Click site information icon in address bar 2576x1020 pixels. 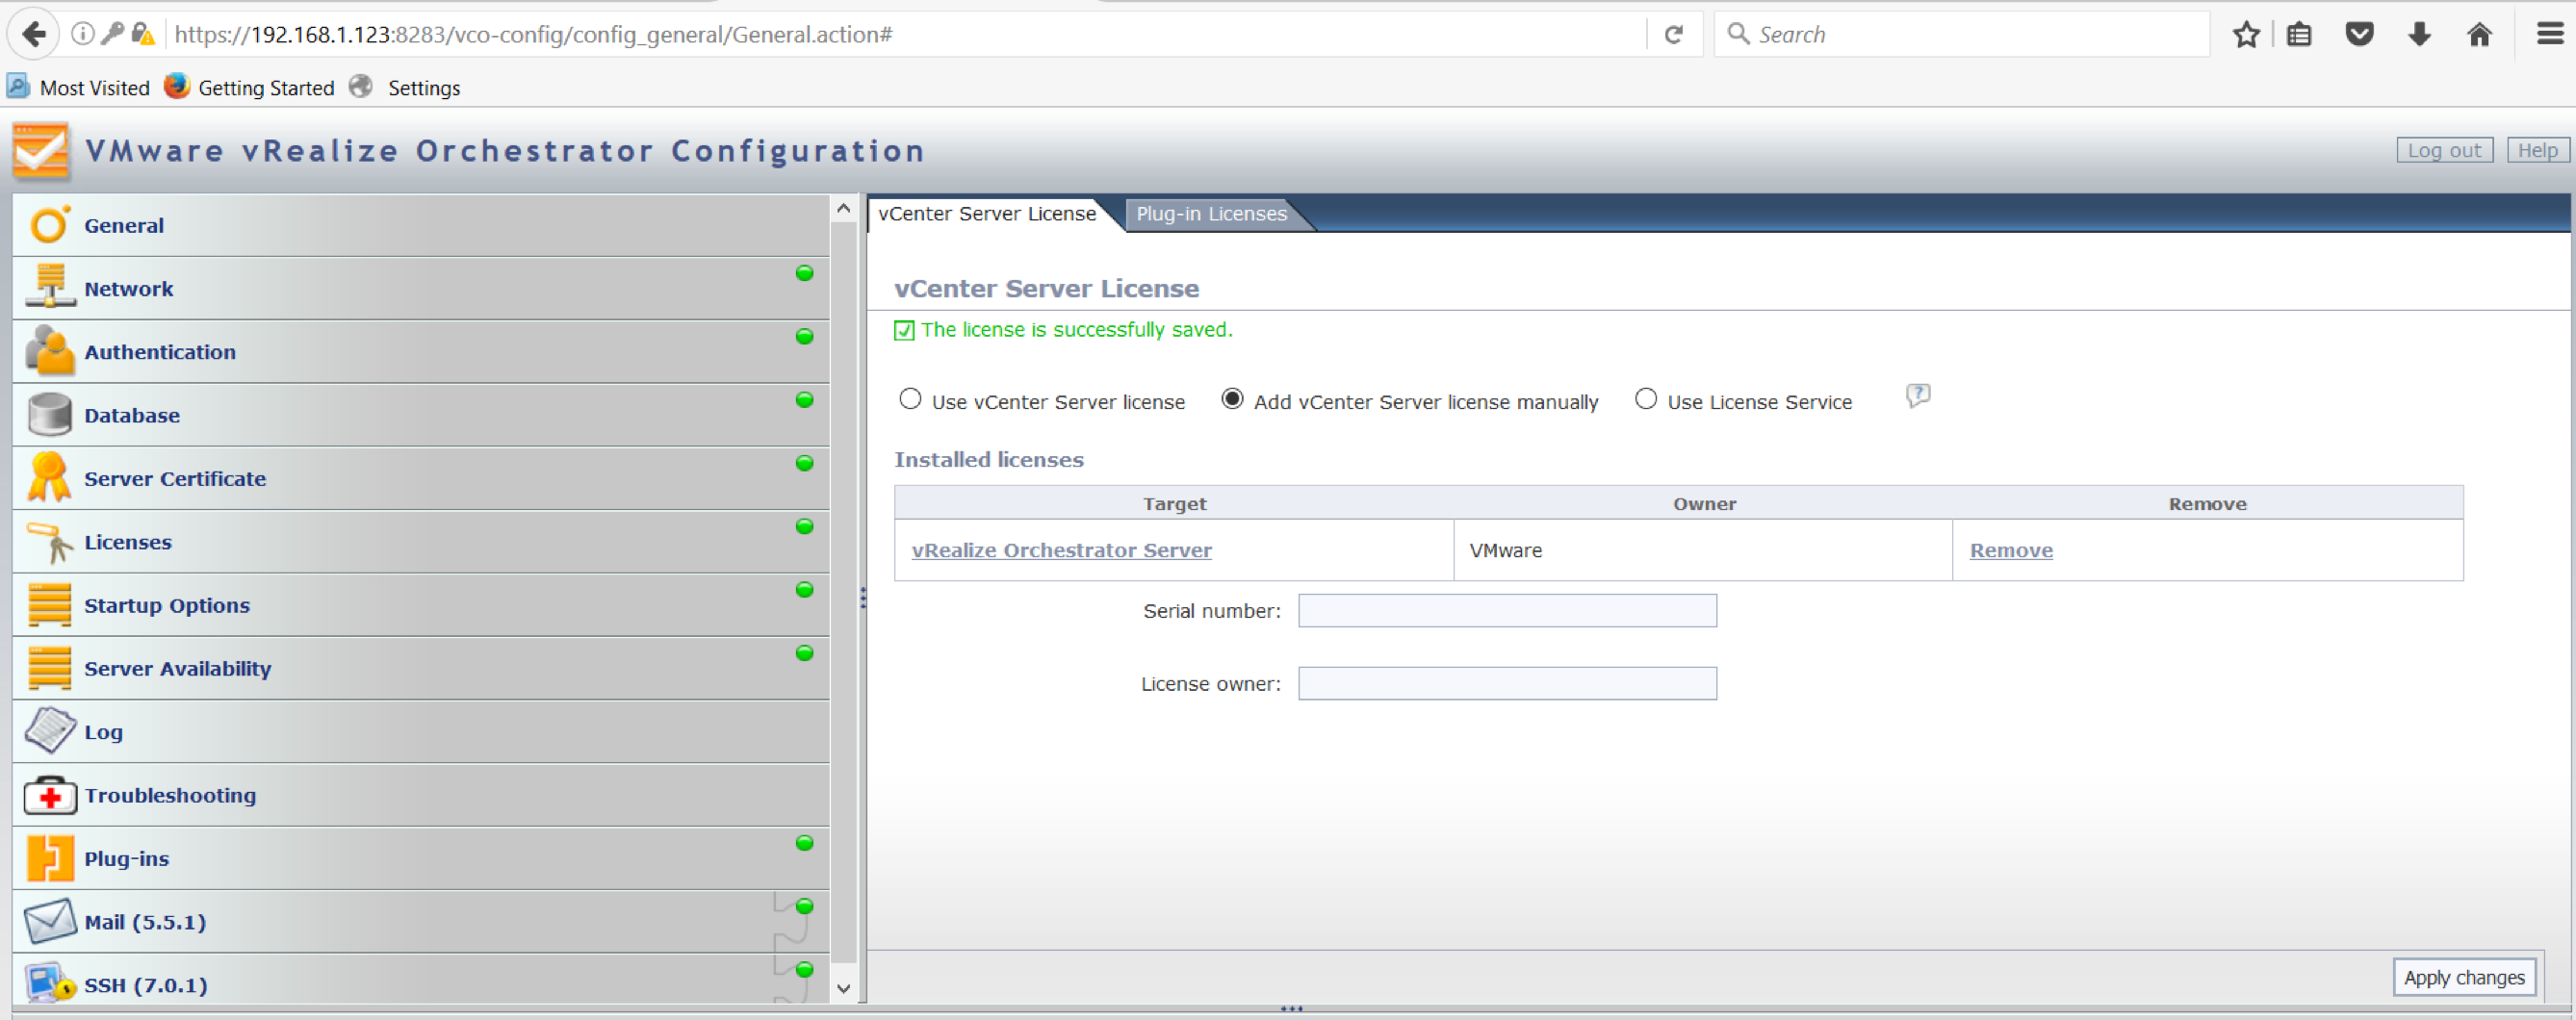82,35
